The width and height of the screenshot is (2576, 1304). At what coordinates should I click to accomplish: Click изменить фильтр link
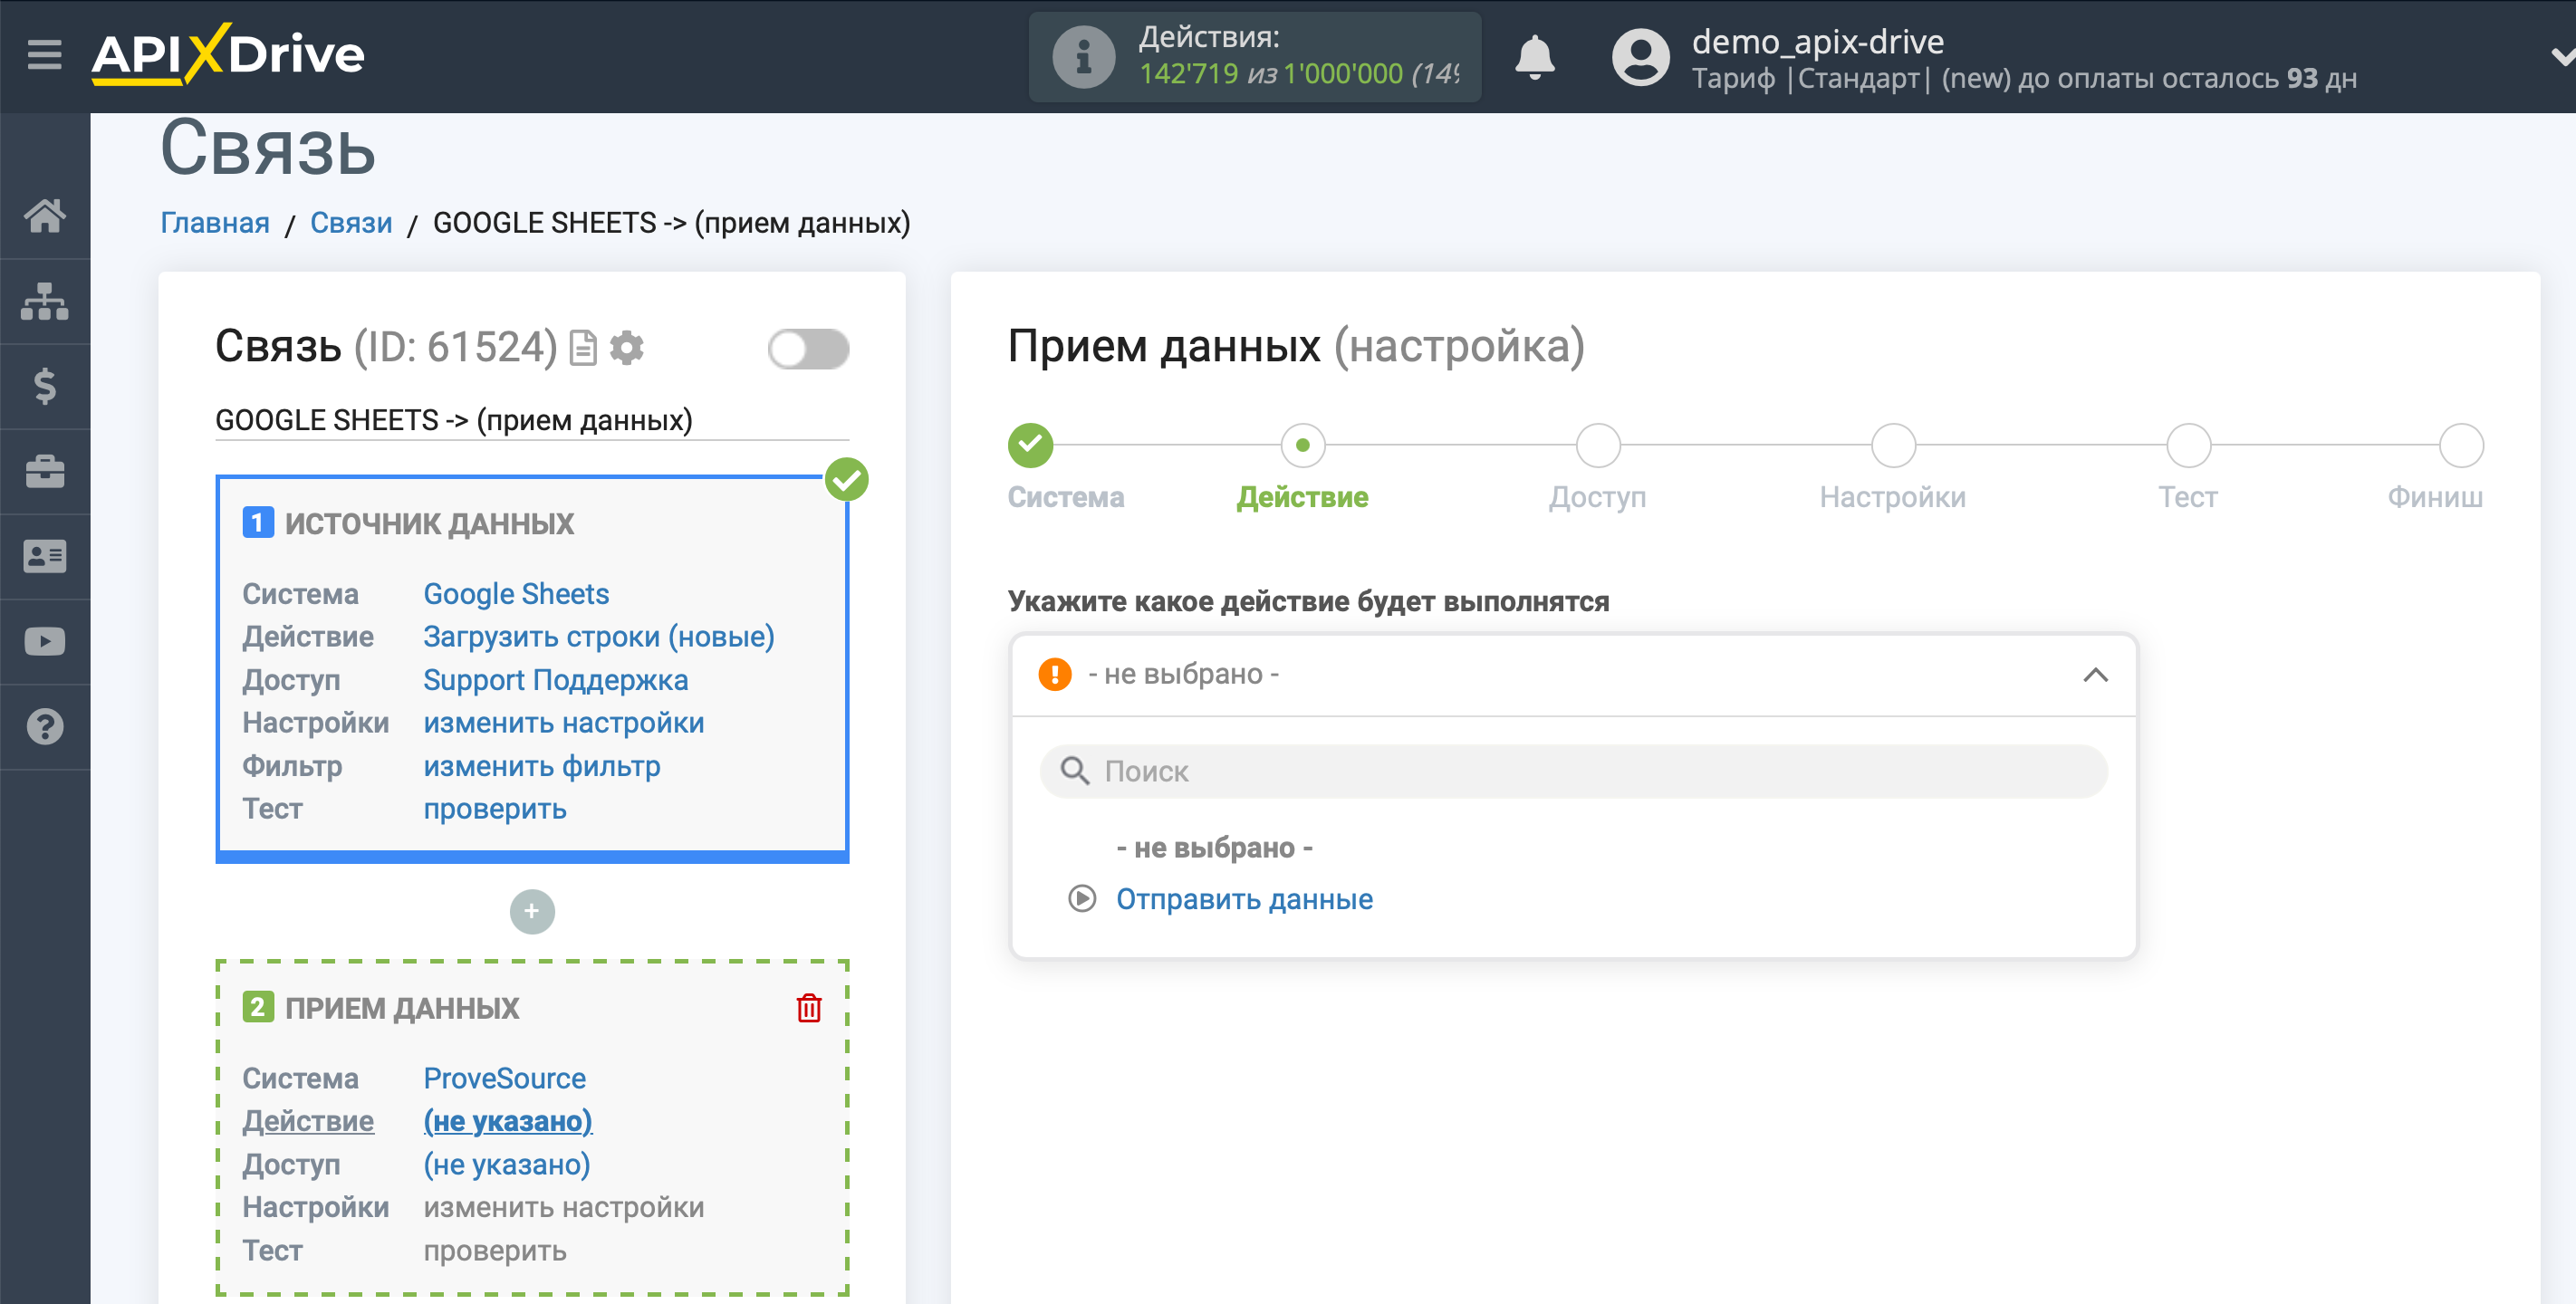[x=542, y=766]
